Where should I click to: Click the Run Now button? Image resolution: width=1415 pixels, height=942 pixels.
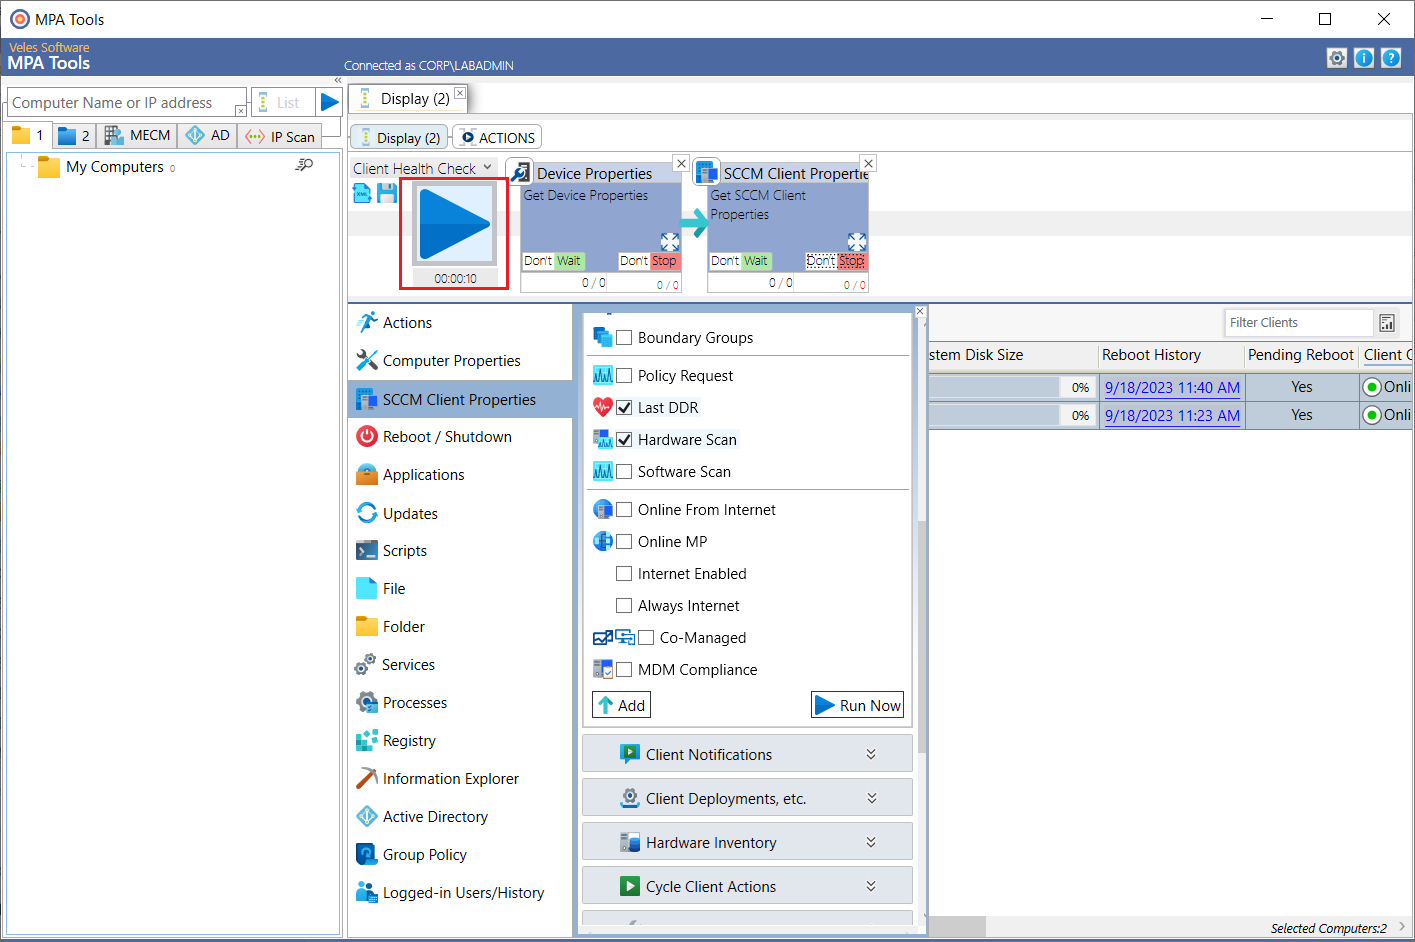click(x=857, y=705)
